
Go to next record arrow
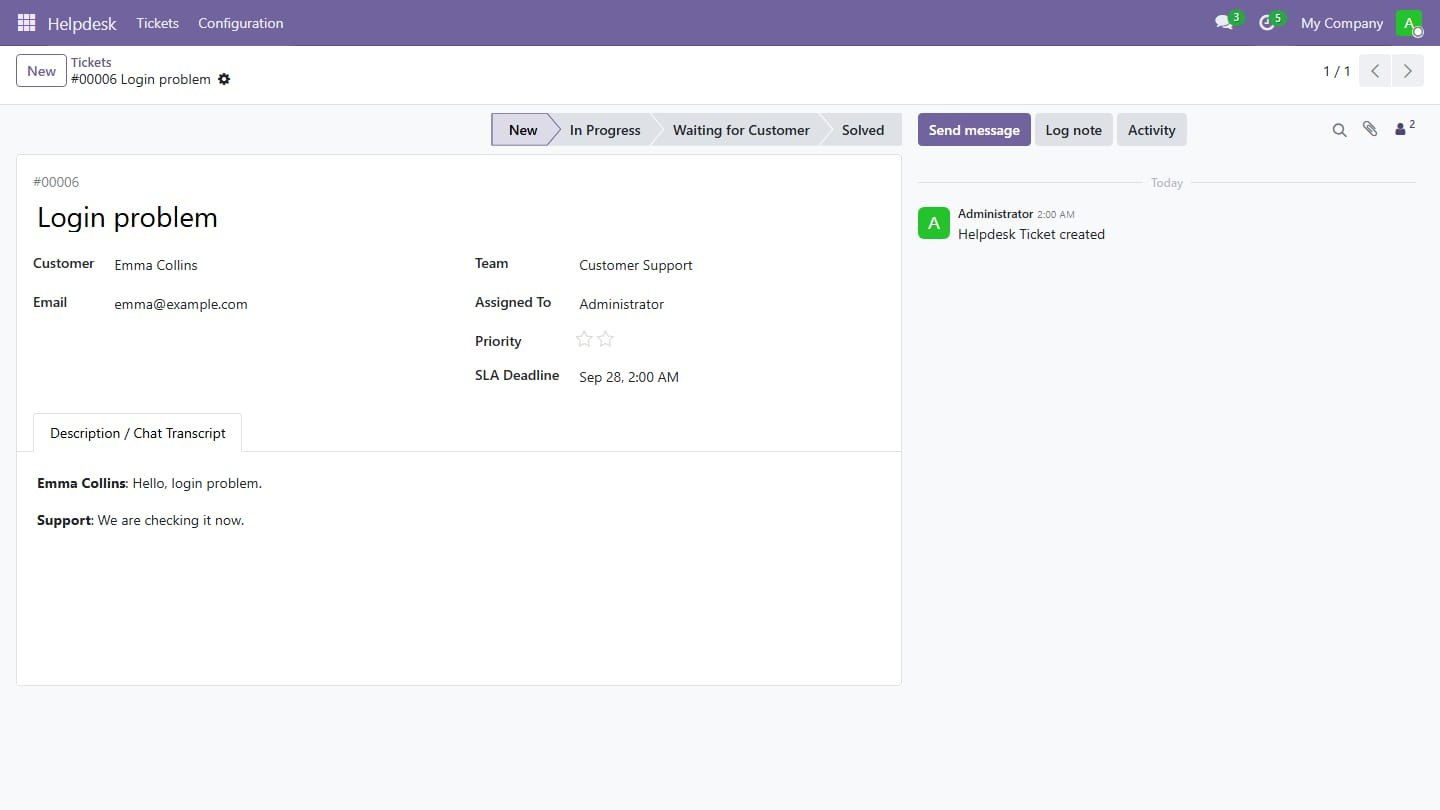pos(1407,71)
